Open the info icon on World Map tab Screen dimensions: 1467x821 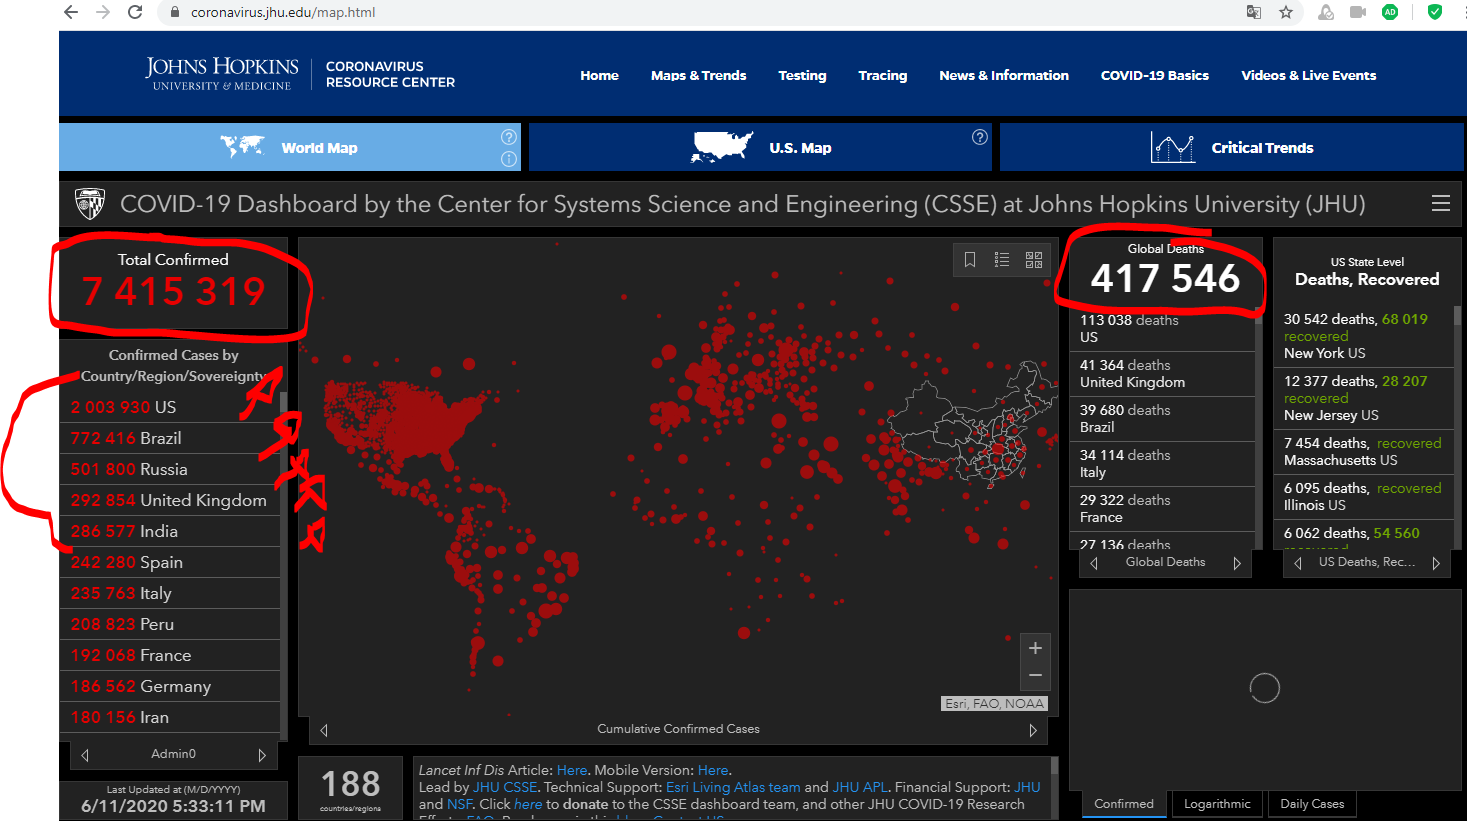(509, 159)
